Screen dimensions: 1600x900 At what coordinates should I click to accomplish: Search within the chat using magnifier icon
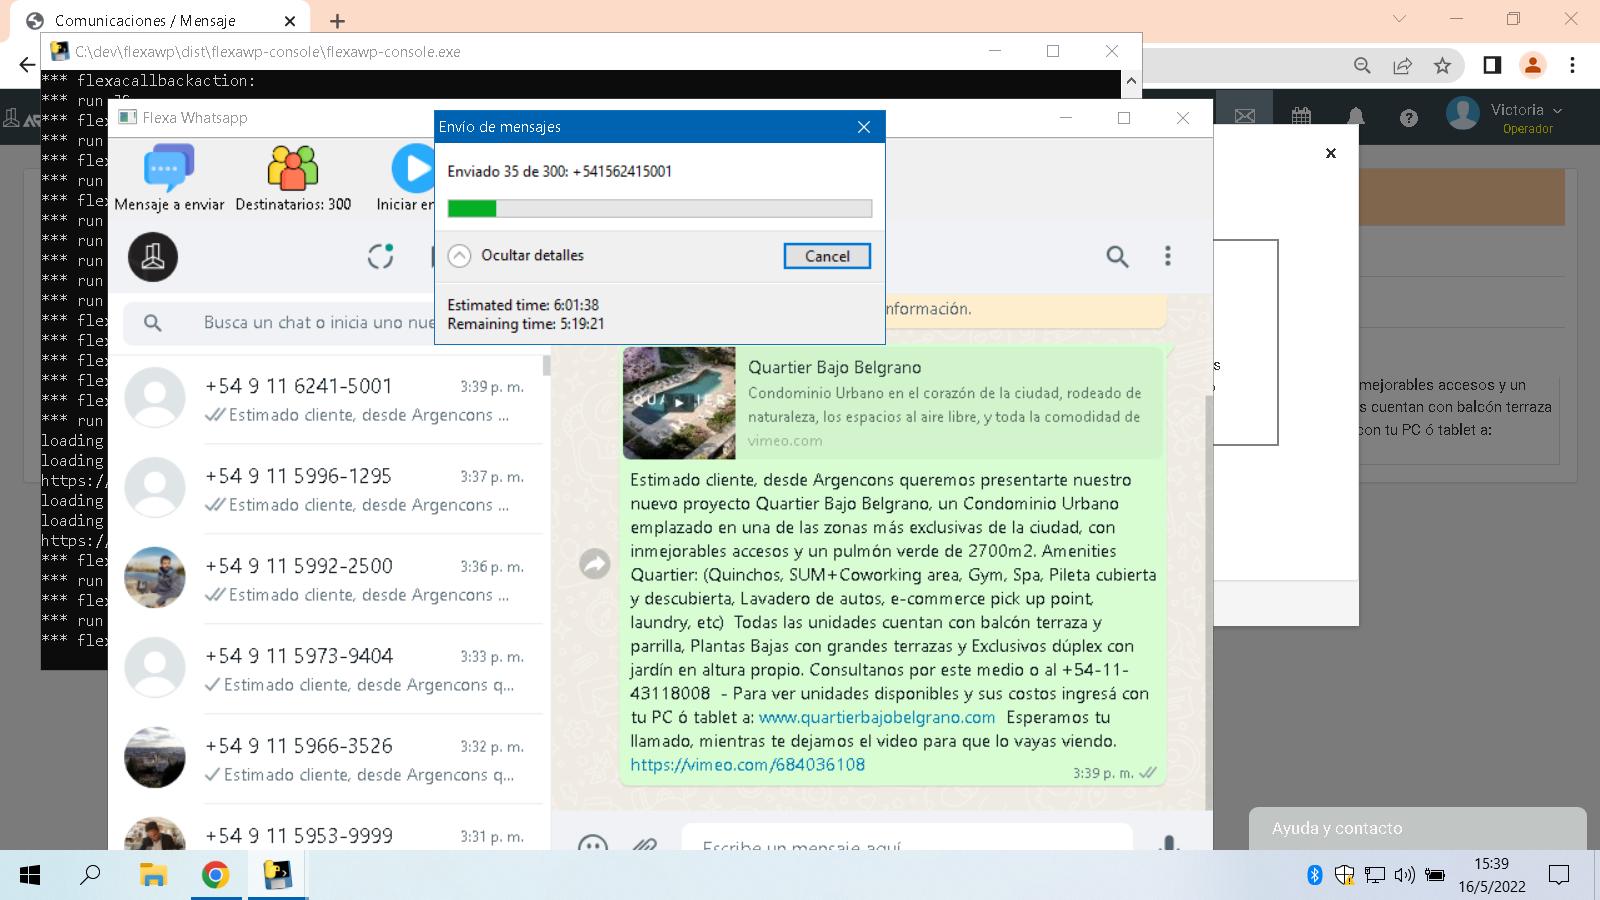pyautogui.click(x=1117, y=256)
